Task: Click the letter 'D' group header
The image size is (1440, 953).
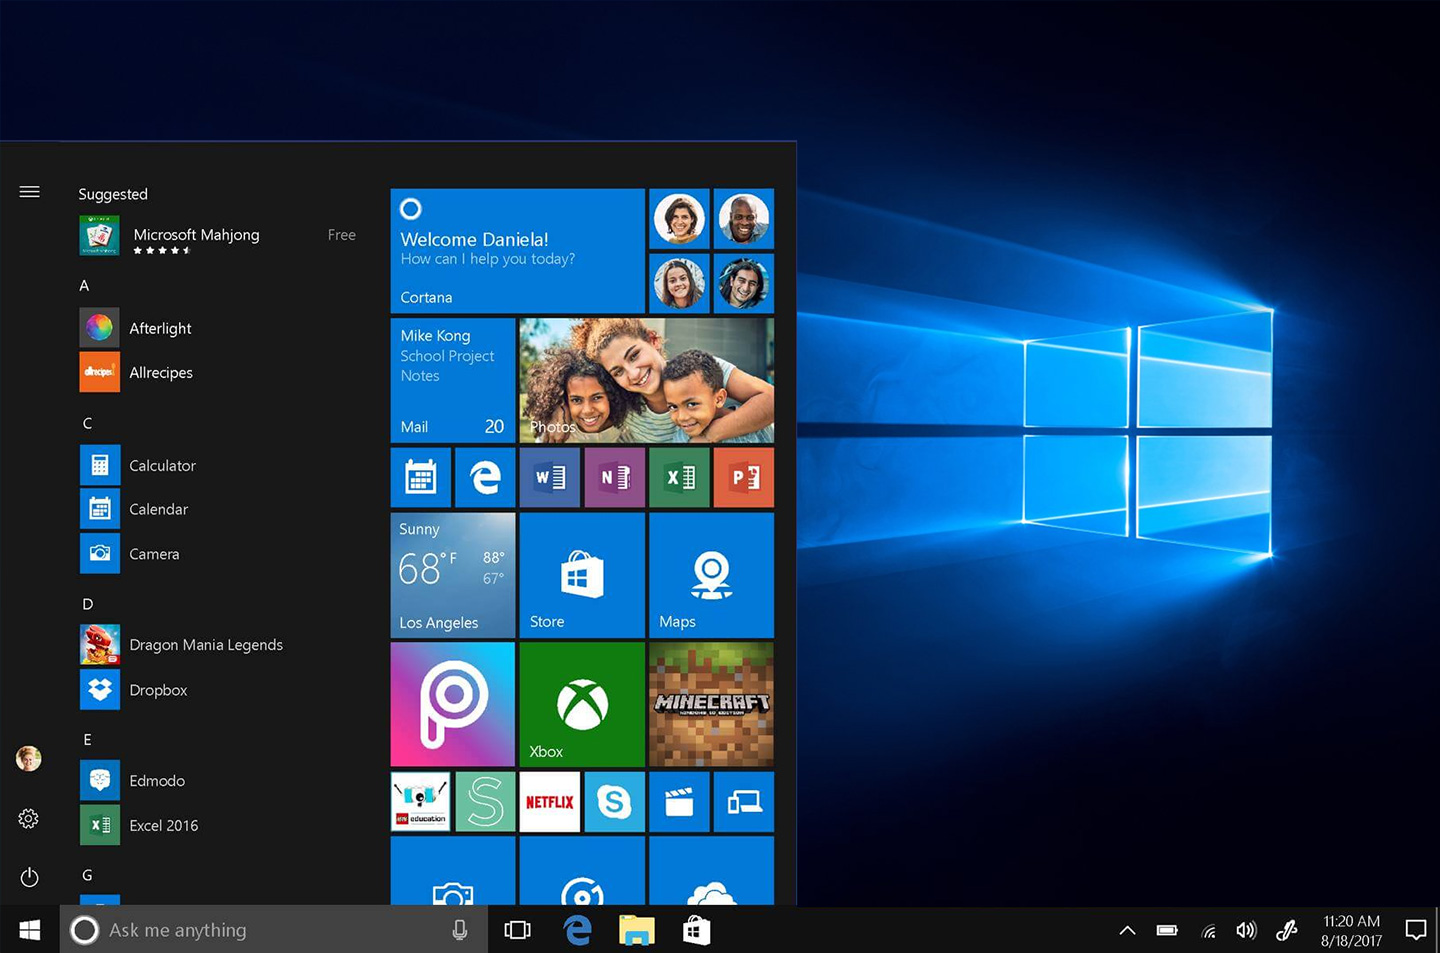Action: [x=88, y=604]
